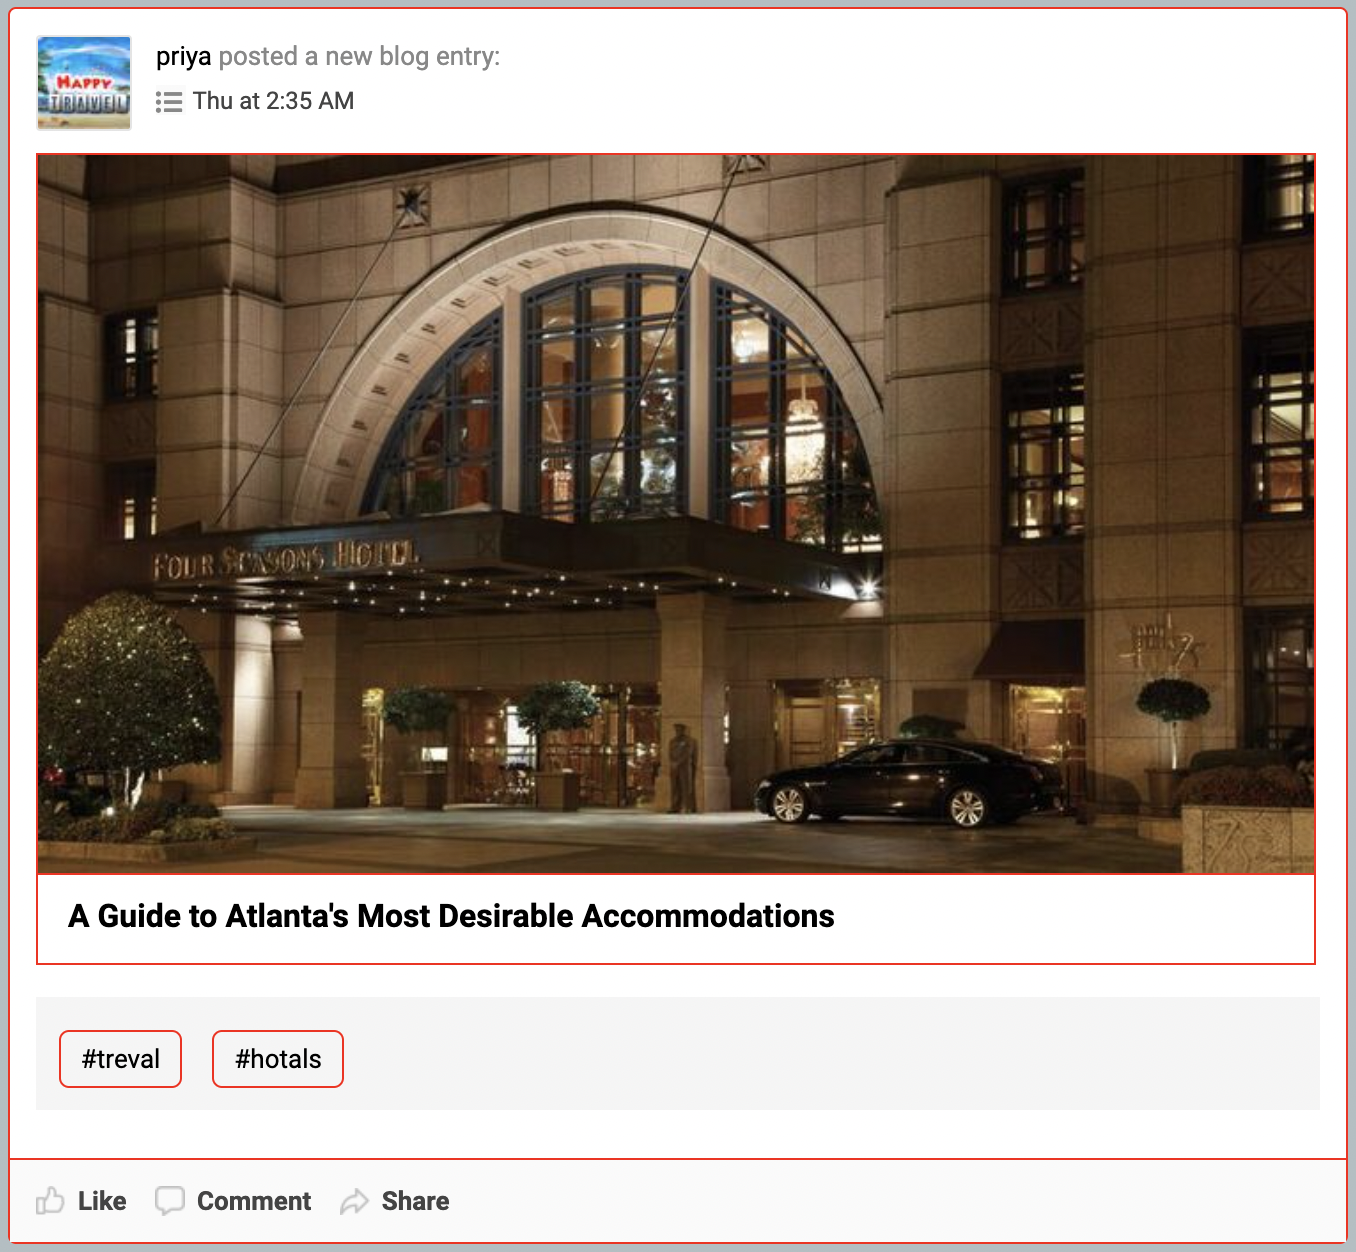The width and height of the screenshot is (1356, 1252).
Task: Open A Guide to Atlanta's Most Desirable Accommodations
Action: click(x=451, y=916)
